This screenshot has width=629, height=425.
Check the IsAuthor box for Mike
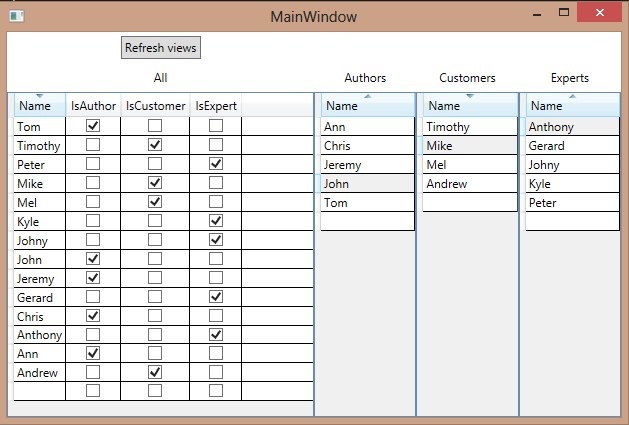[93, 183]
